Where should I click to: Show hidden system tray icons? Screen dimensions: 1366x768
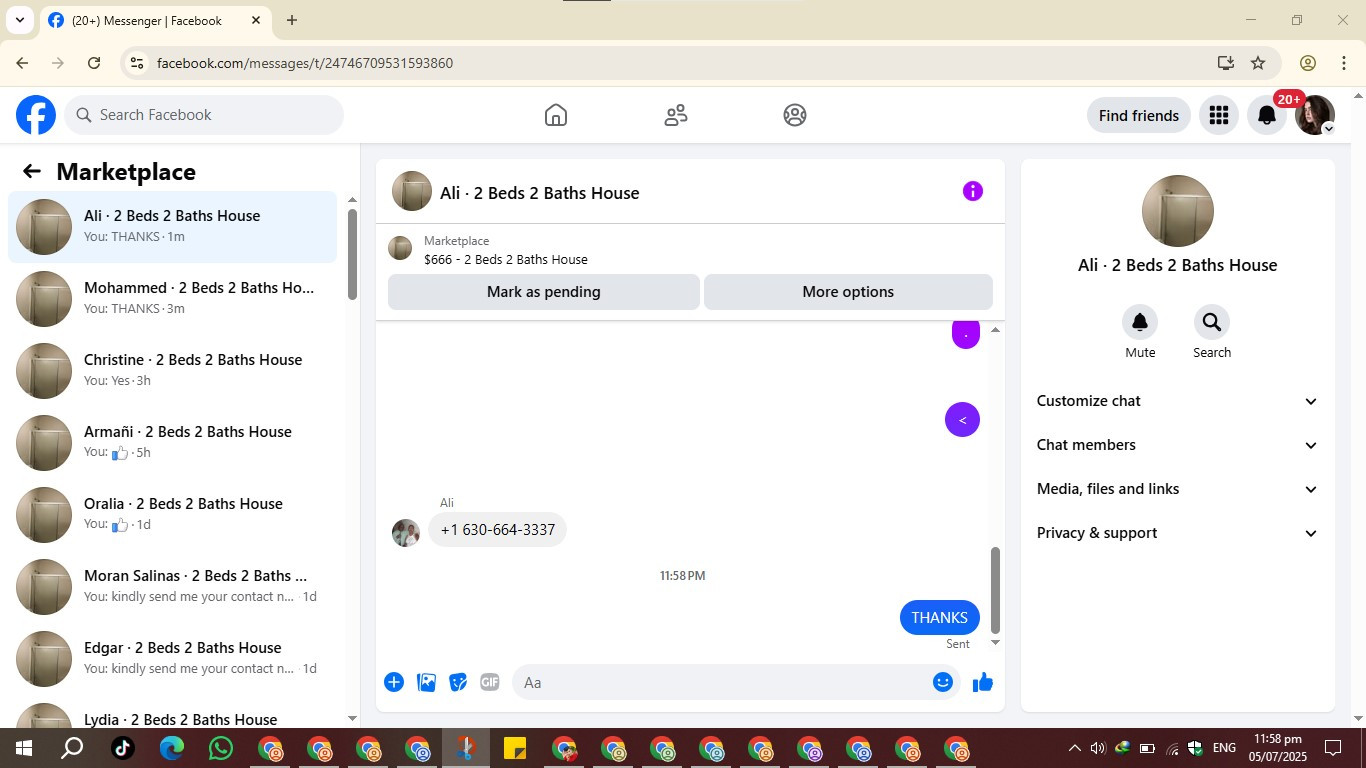[1074, 748]
